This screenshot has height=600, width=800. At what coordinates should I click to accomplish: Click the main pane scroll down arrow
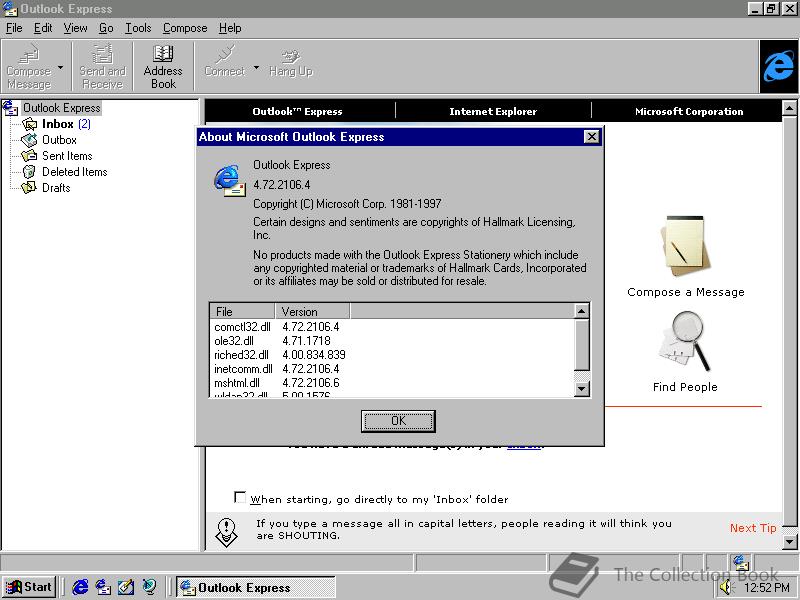pos(789,542)
